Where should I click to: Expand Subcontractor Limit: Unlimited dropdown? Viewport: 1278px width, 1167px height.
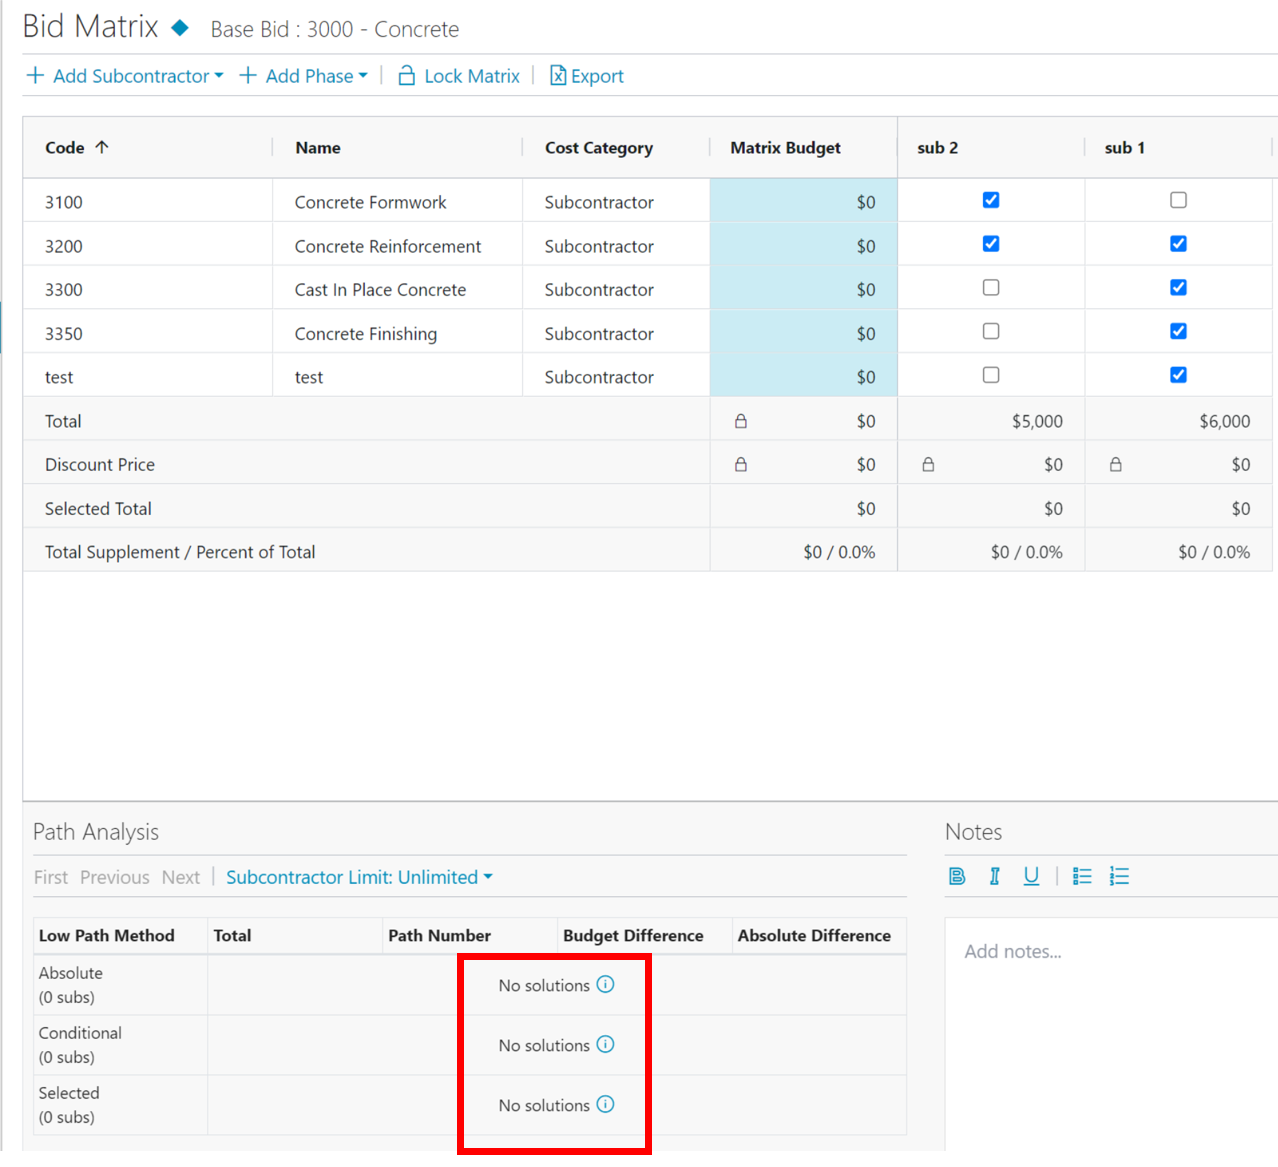pos(359,877)
